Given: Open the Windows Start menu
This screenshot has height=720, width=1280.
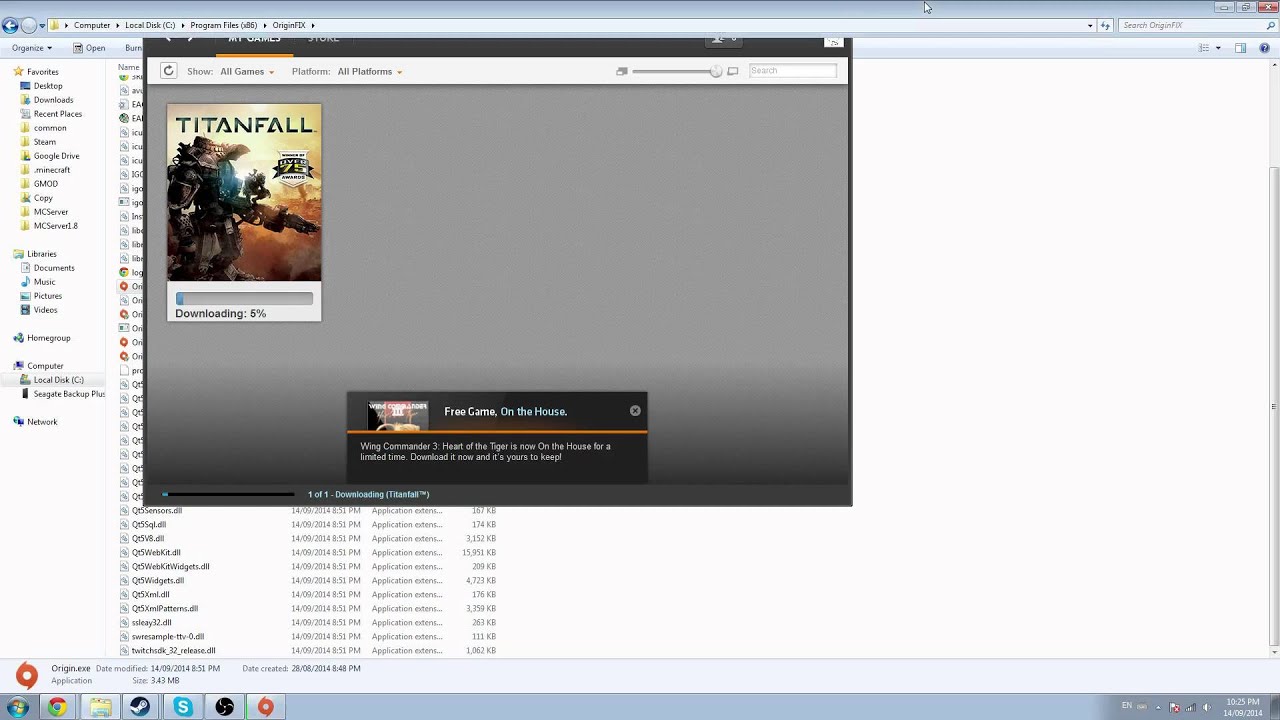Looking at the screenshot, I should click(17, 707).
